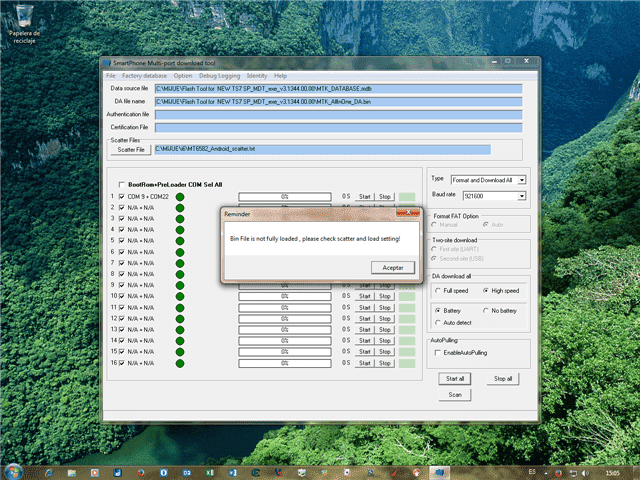Click port 1 progress bar at 0%
This screenshot has width=640, height=480.
pos(285,197)
